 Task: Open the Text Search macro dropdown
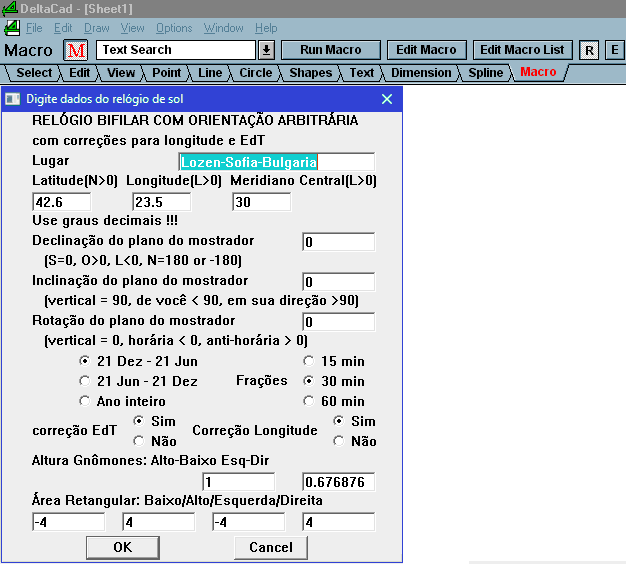point(266,50)
